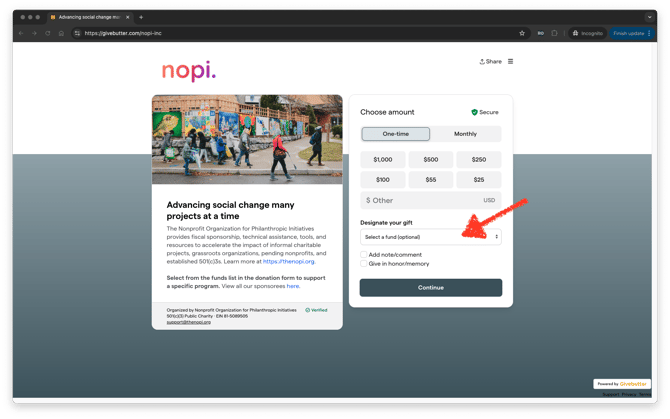
Task: Click the Share icon in page header
Action: coord(483,62)
